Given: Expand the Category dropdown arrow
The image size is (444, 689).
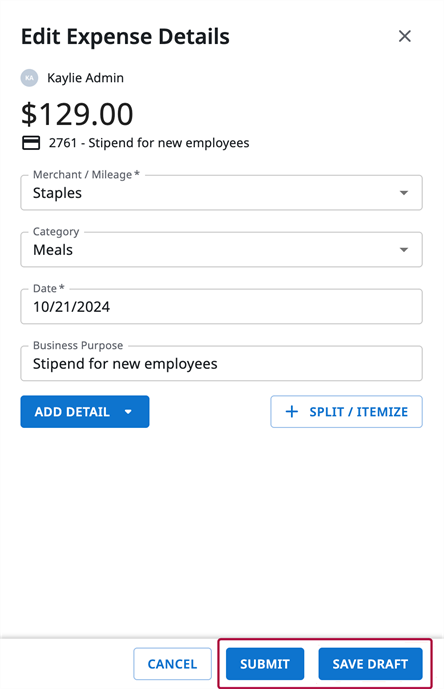Looking at the screenshot, I should (x=404, y=250).
